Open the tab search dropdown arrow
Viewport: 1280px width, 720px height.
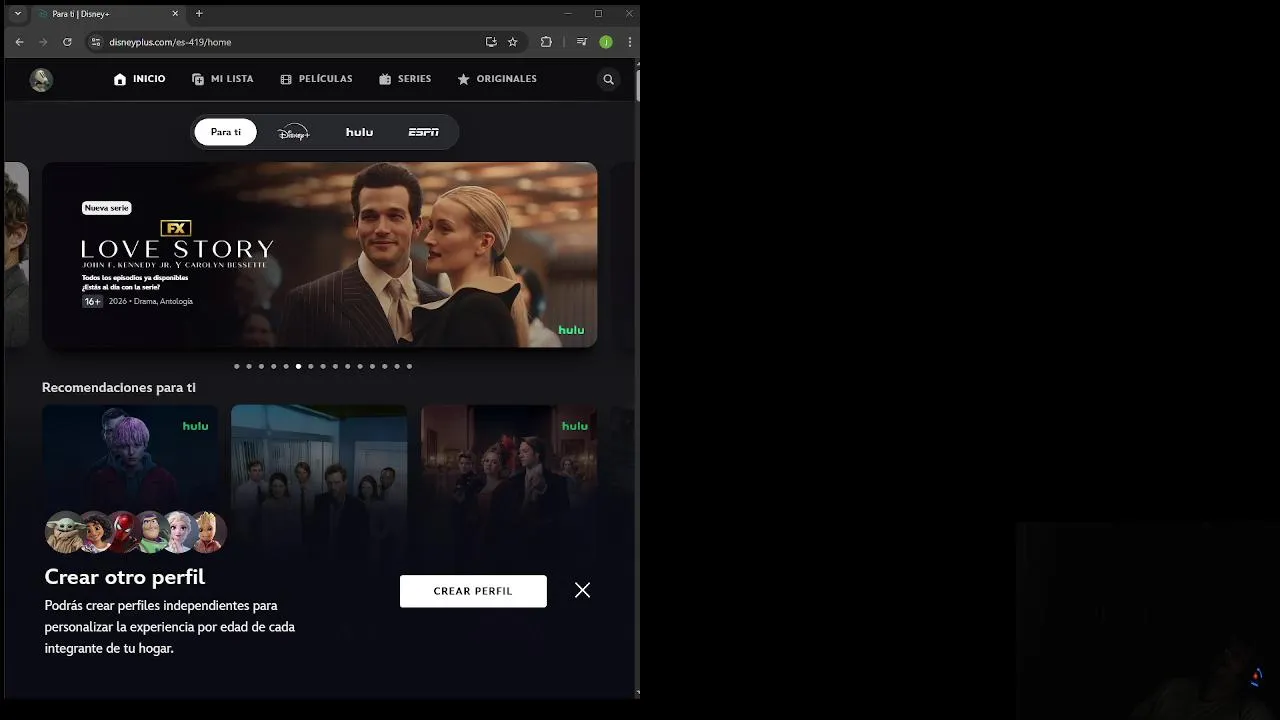pos(18,14)
